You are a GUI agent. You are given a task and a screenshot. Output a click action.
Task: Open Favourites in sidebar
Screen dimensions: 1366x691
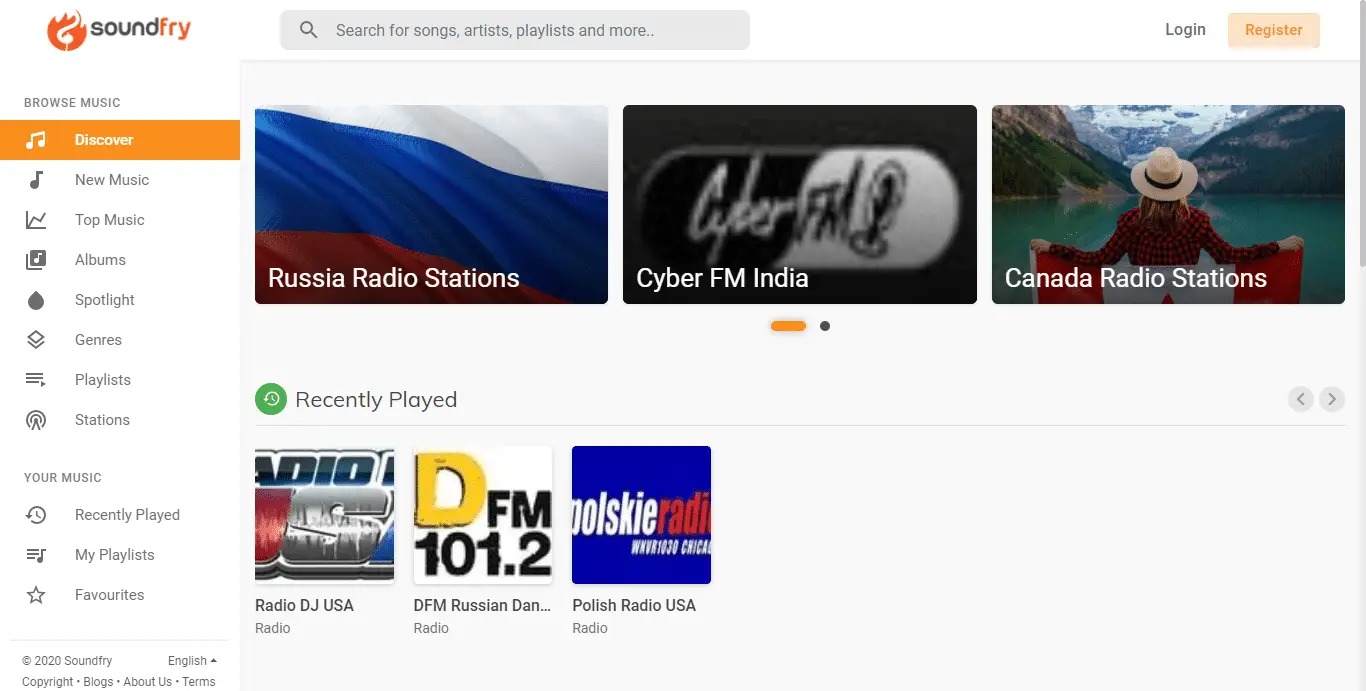(120, 595)
